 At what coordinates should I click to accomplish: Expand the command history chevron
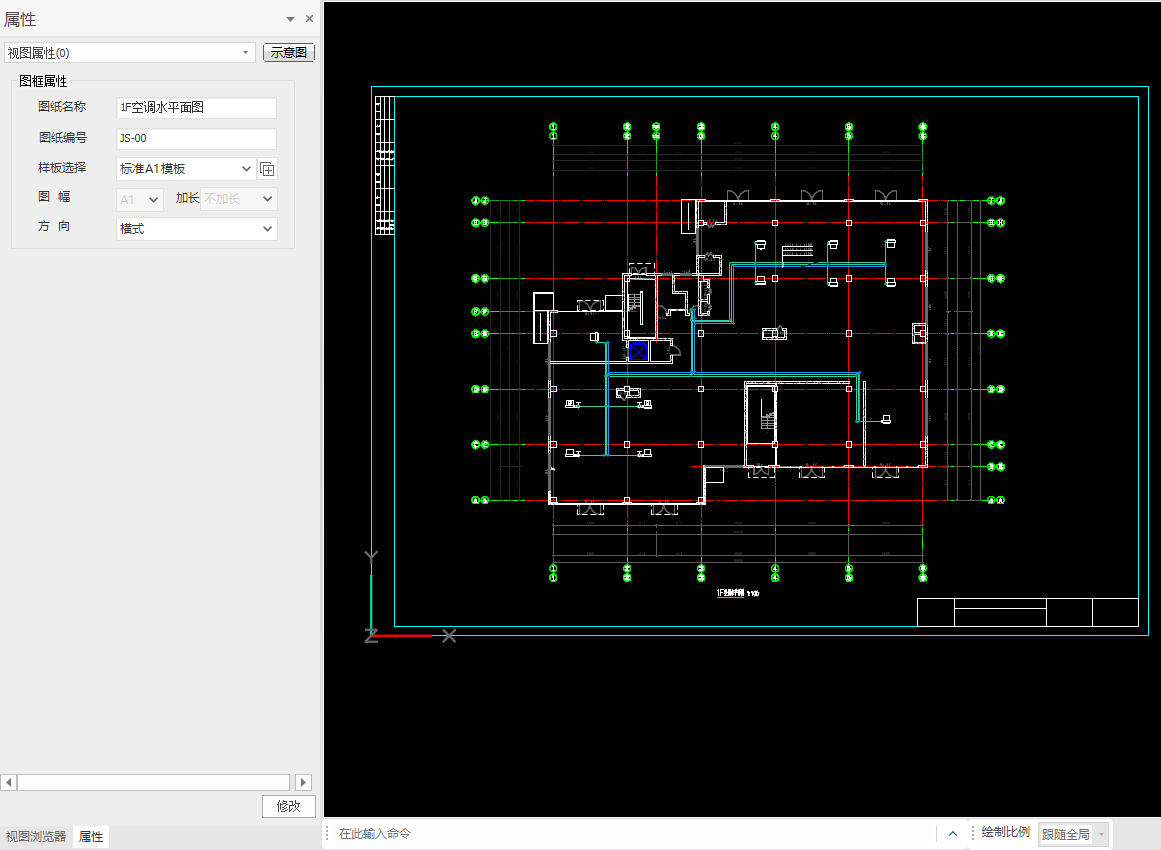pyautogui.click(x=952, y=833)
